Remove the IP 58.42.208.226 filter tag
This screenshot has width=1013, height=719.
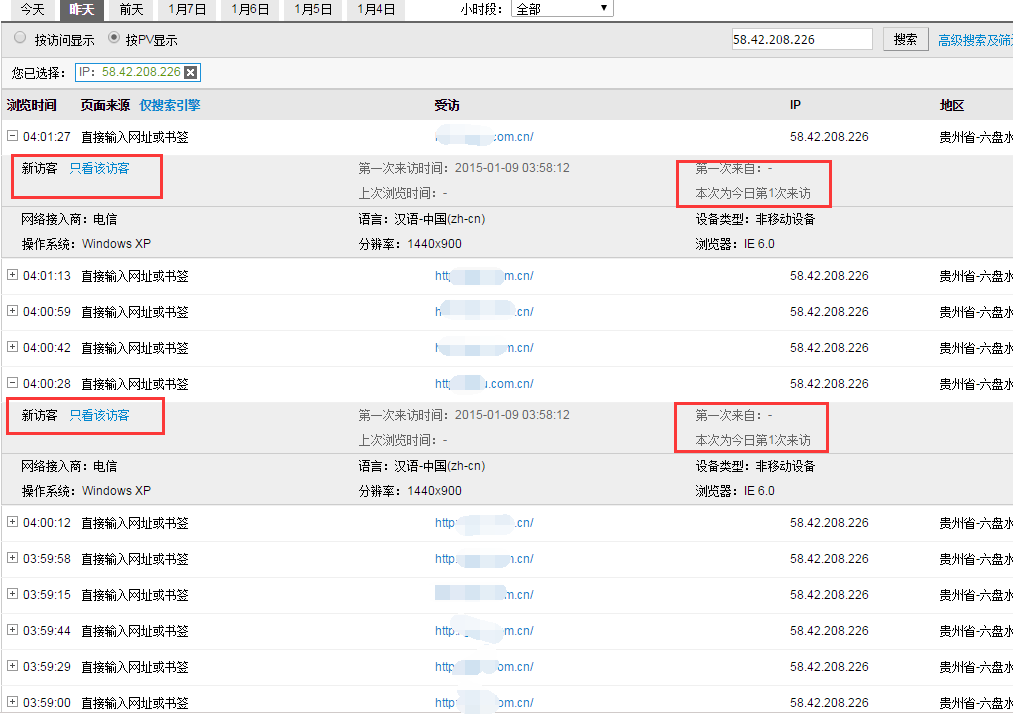[191, 72]
